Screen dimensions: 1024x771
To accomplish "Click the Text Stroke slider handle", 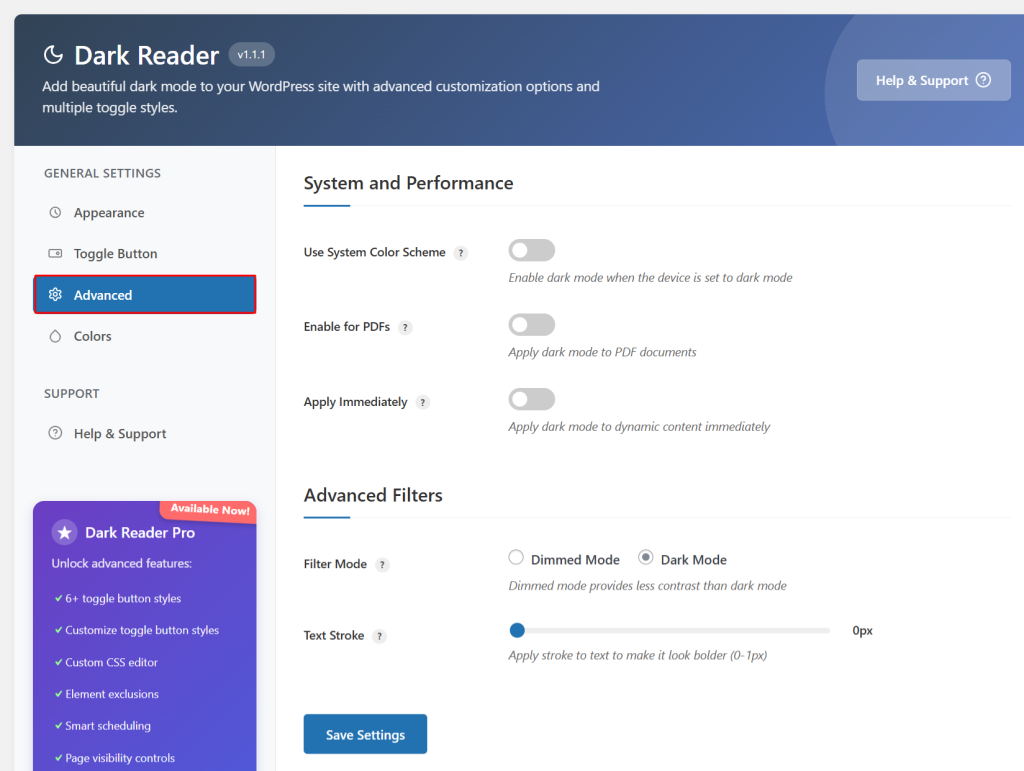I will 517,630.
